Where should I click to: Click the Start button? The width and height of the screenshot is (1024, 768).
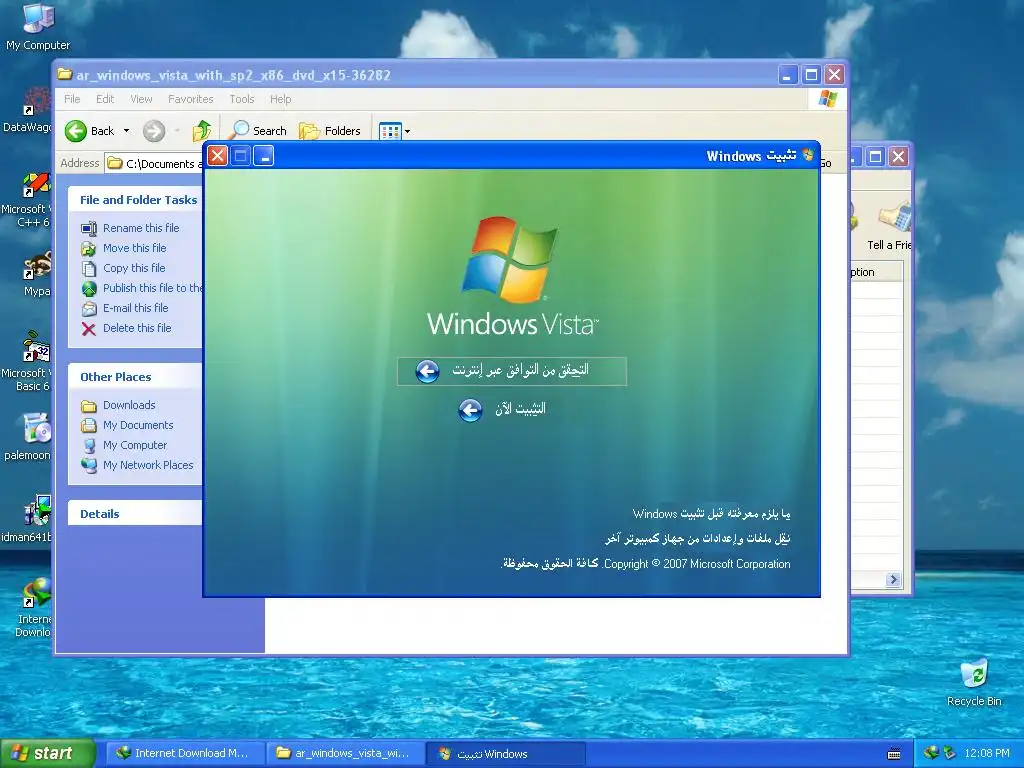click(x=47, y=753)
